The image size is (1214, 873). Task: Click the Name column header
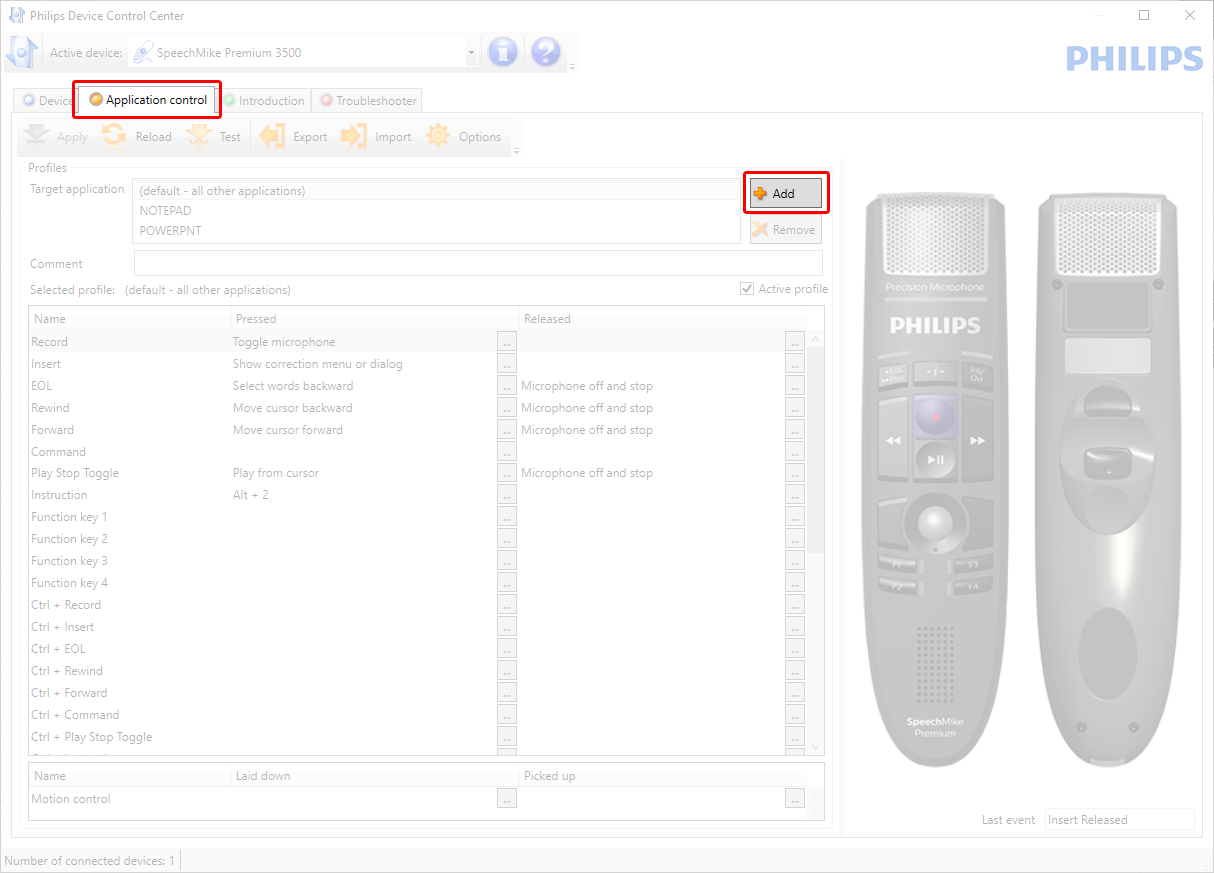tap(130, 319)
